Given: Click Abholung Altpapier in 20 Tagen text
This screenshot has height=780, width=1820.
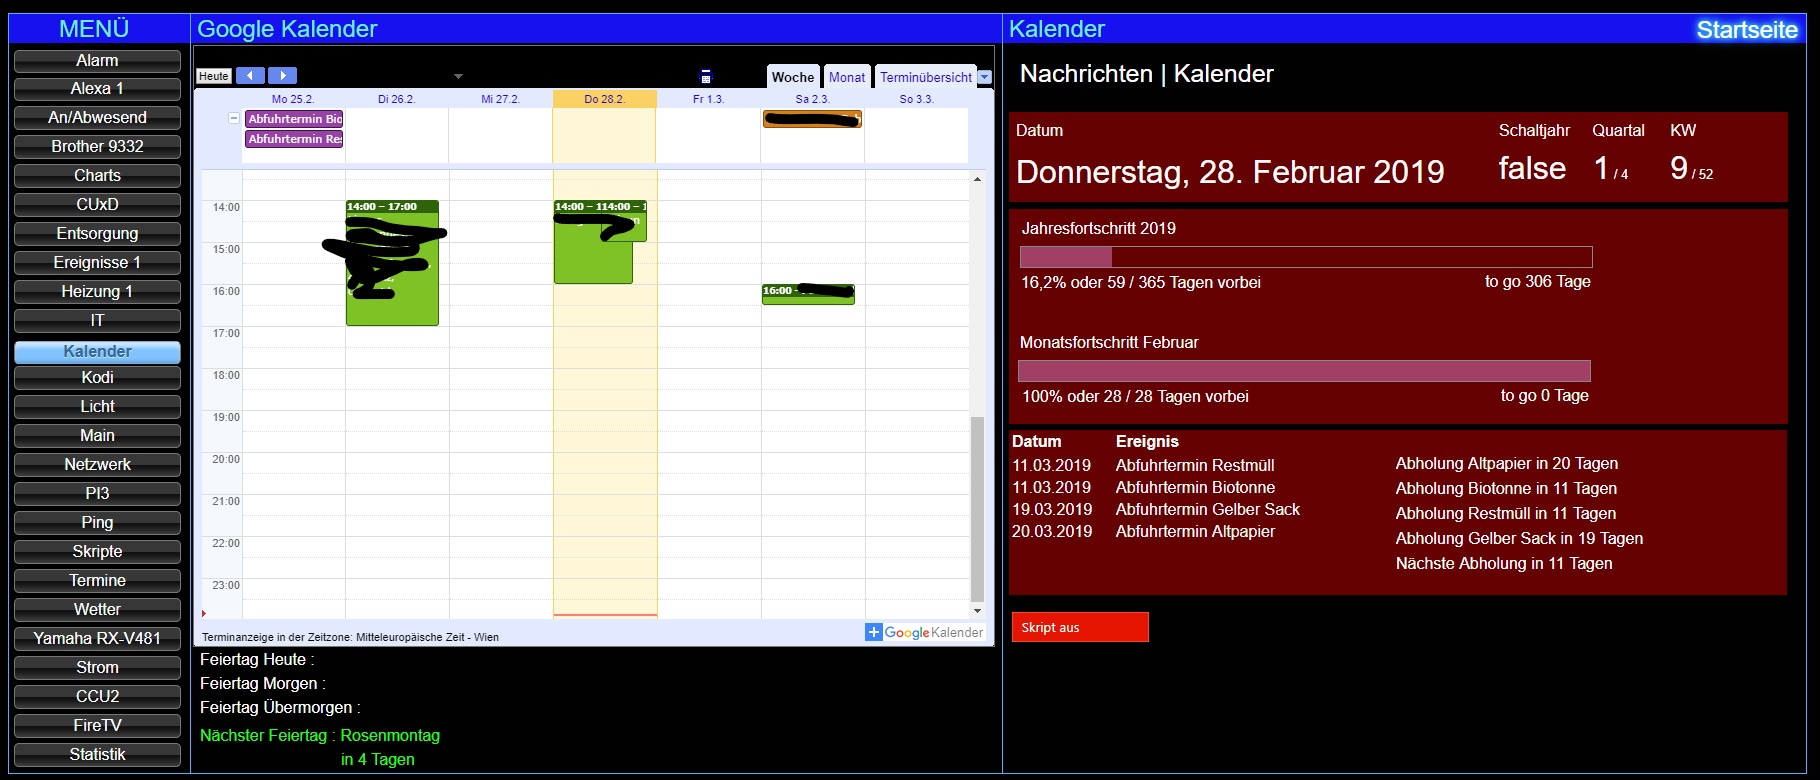Looking at the screenshot, I should (1507, 463).
